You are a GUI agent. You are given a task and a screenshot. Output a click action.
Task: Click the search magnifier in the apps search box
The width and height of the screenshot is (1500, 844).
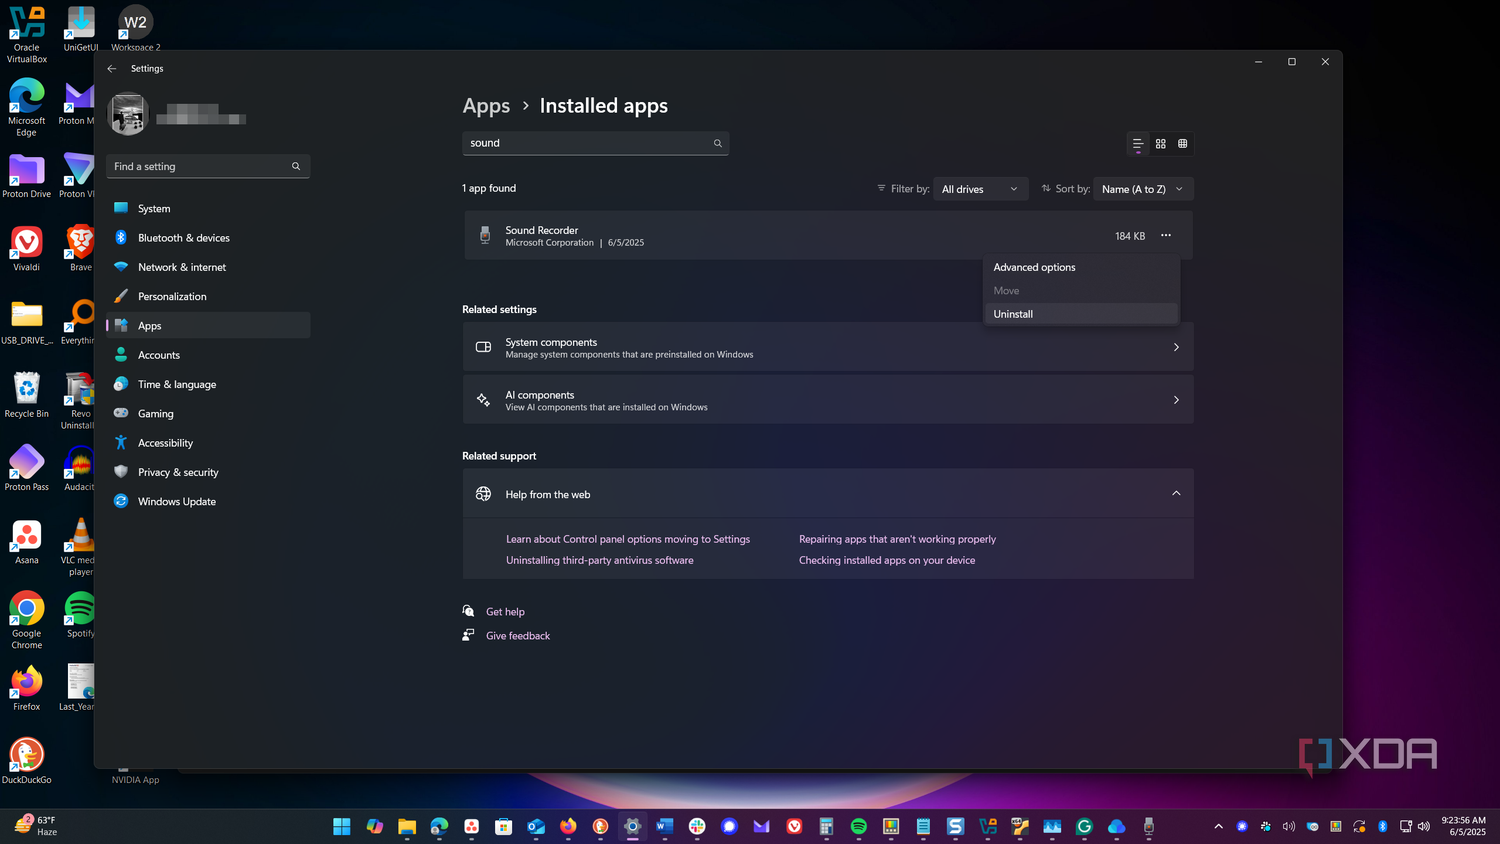pos(718,143)
